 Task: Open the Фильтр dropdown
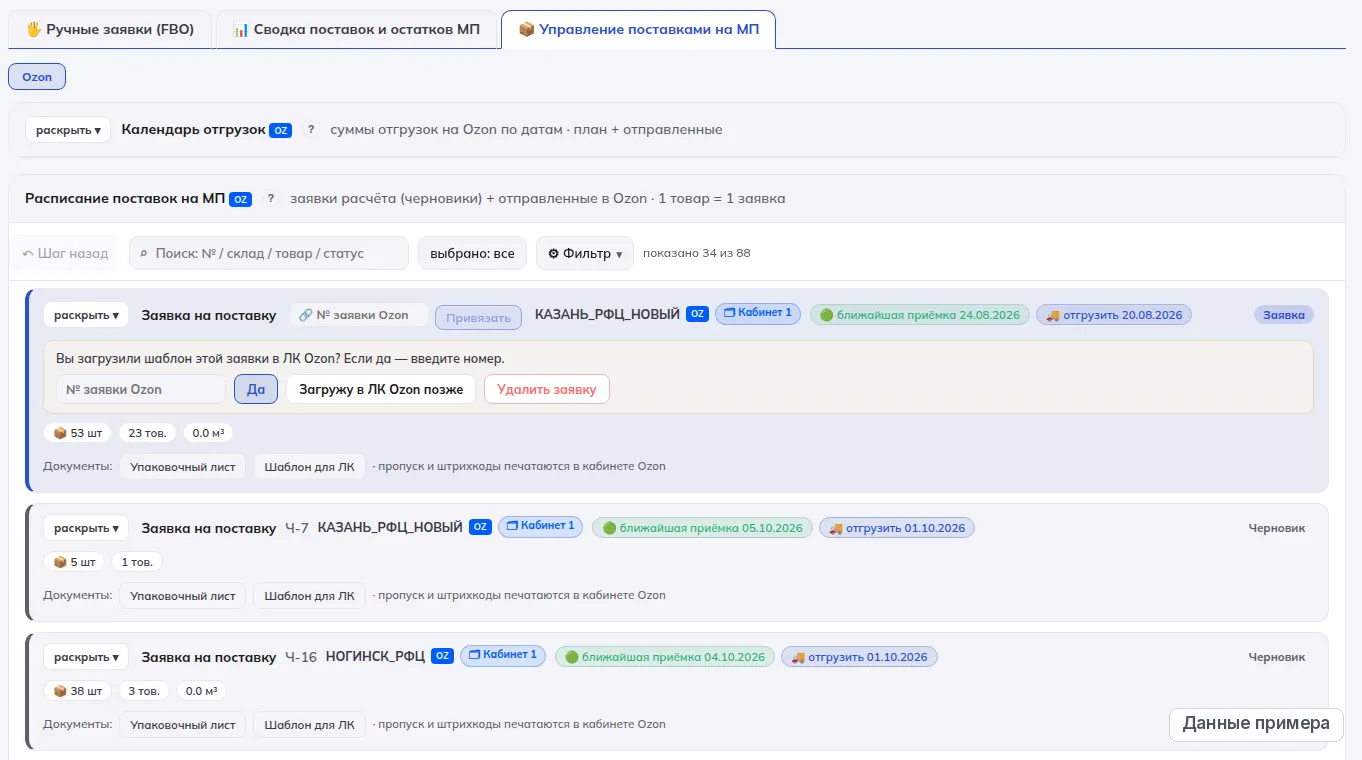(x=585, y=254)
